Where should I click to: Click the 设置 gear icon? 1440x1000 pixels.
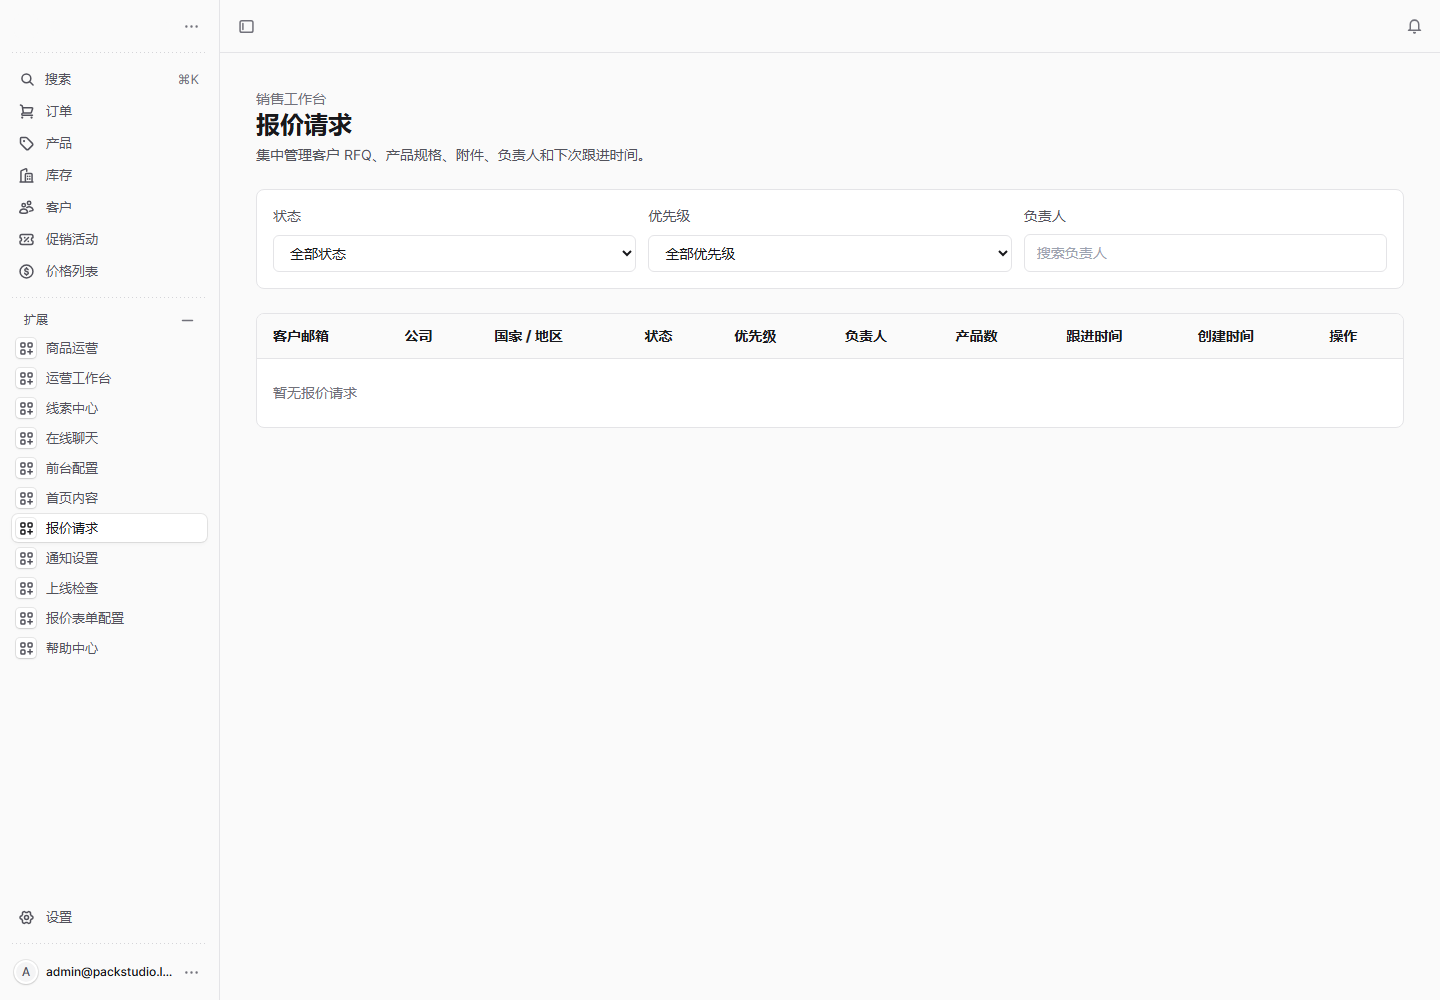[27, 917]
